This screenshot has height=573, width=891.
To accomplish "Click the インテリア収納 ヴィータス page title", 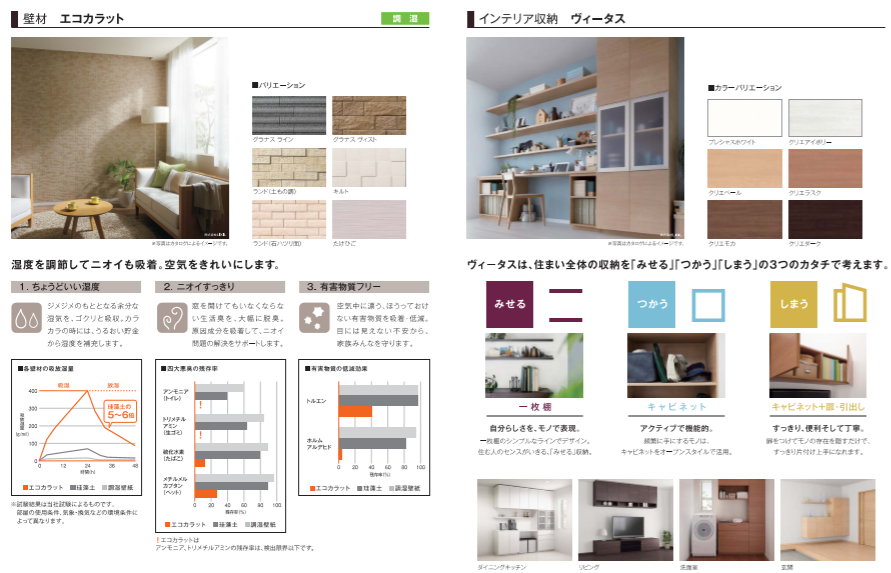I will click(552, 19).
